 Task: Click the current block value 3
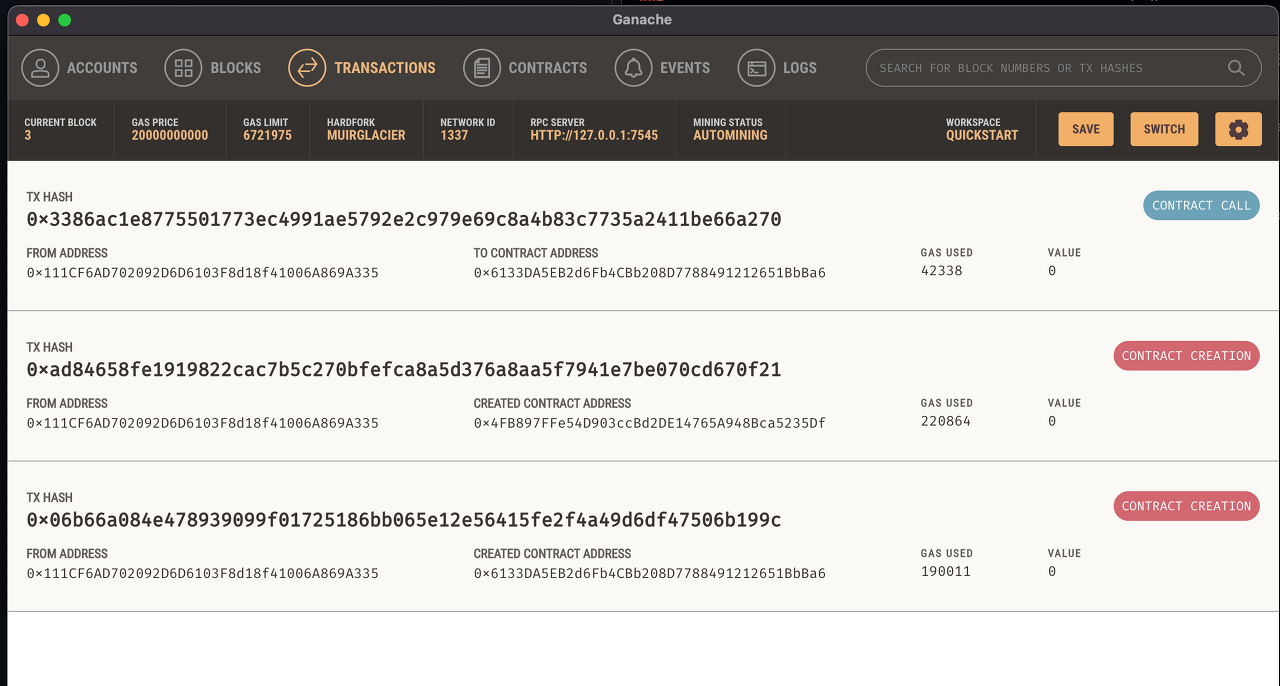(28, 135)
